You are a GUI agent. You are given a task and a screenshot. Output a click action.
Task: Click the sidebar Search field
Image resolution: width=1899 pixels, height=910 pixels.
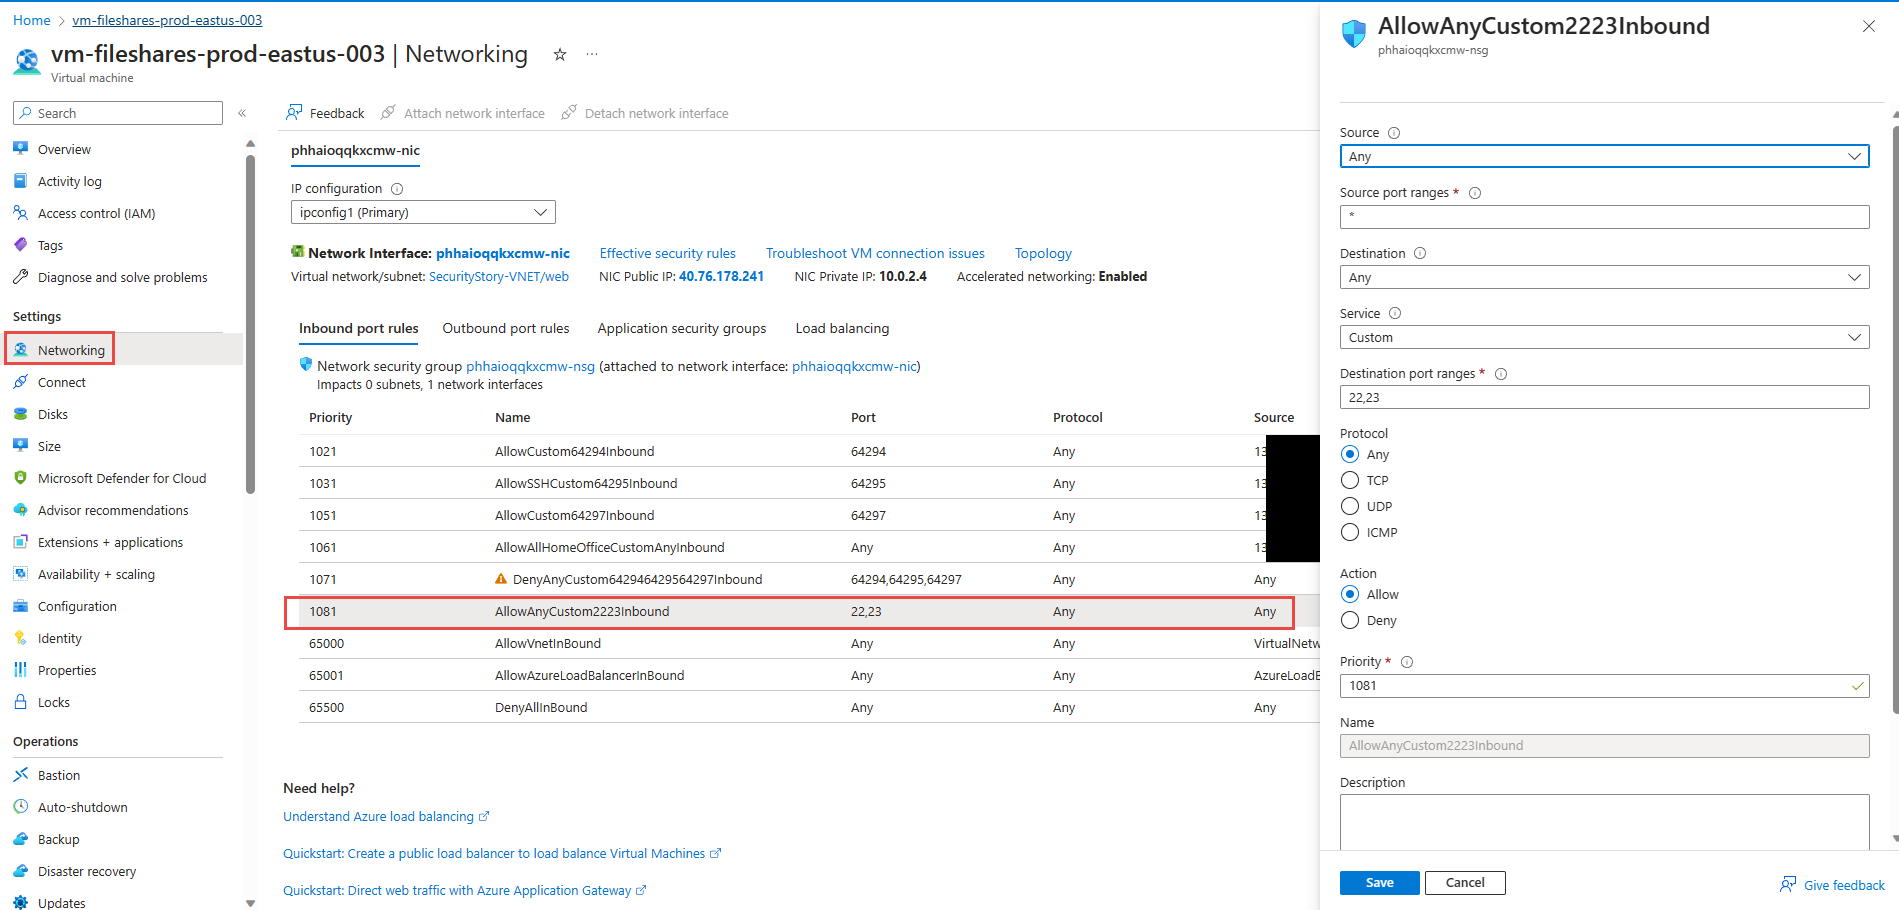pos(118,113)
